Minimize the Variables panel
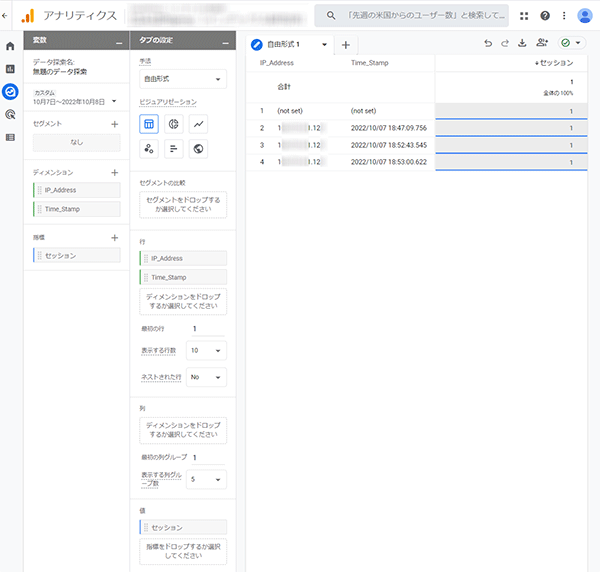600x572 pixels. point(119,43)
